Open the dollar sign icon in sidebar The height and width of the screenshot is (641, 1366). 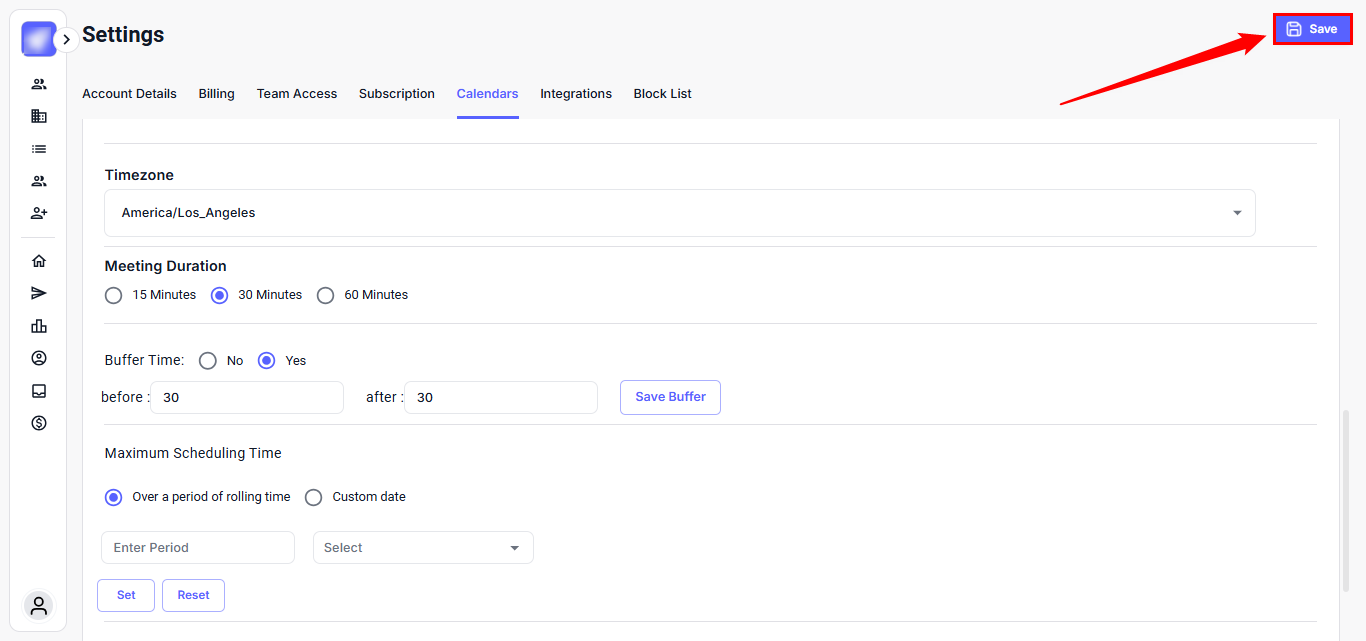tap(39, 423)
